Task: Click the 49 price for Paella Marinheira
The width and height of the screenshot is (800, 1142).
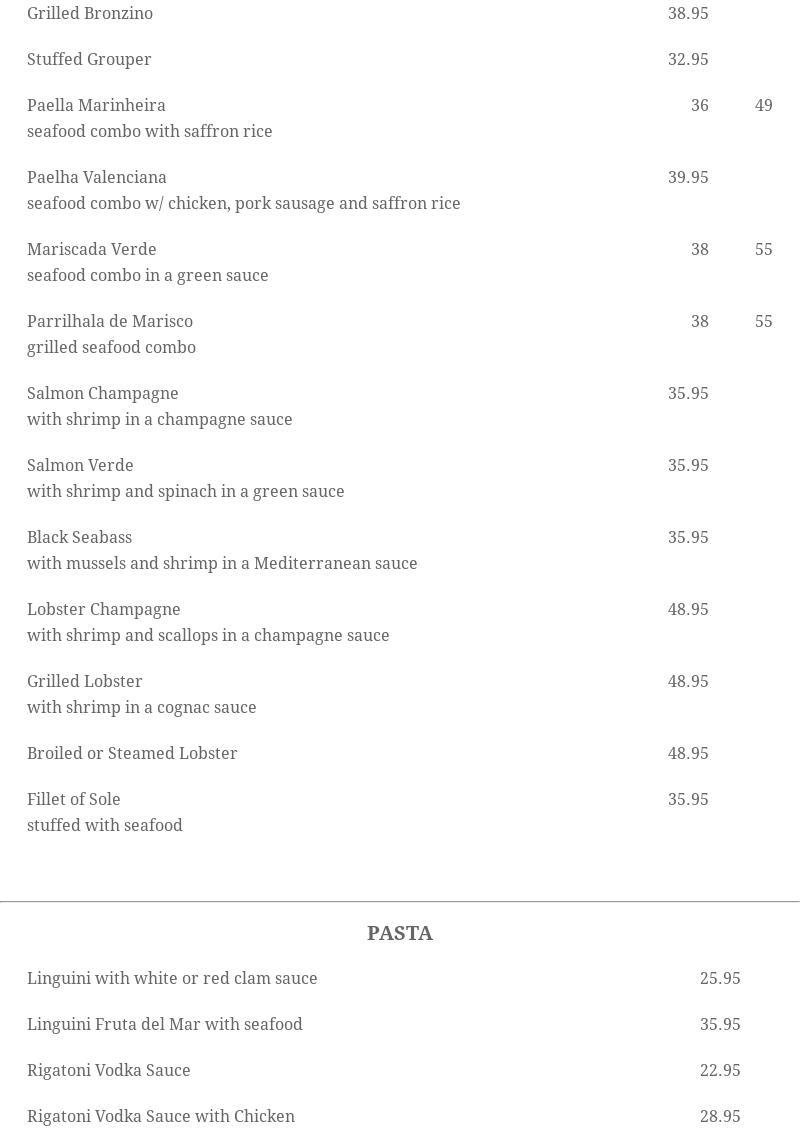Action: tap(763, 106)
